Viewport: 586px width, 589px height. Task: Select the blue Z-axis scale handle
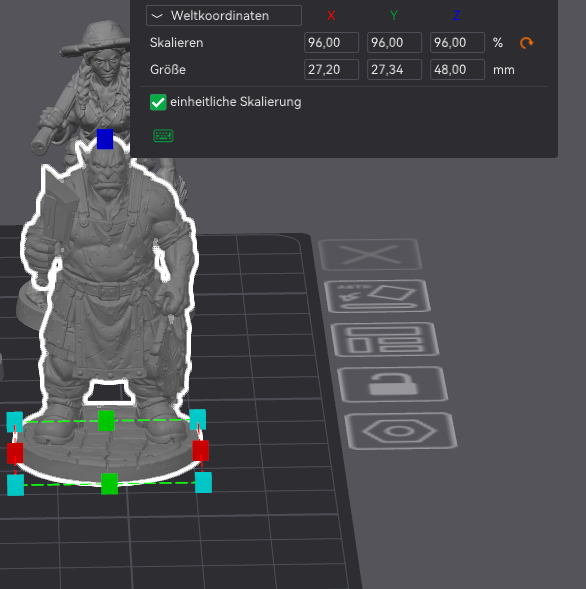click(105, 139)
